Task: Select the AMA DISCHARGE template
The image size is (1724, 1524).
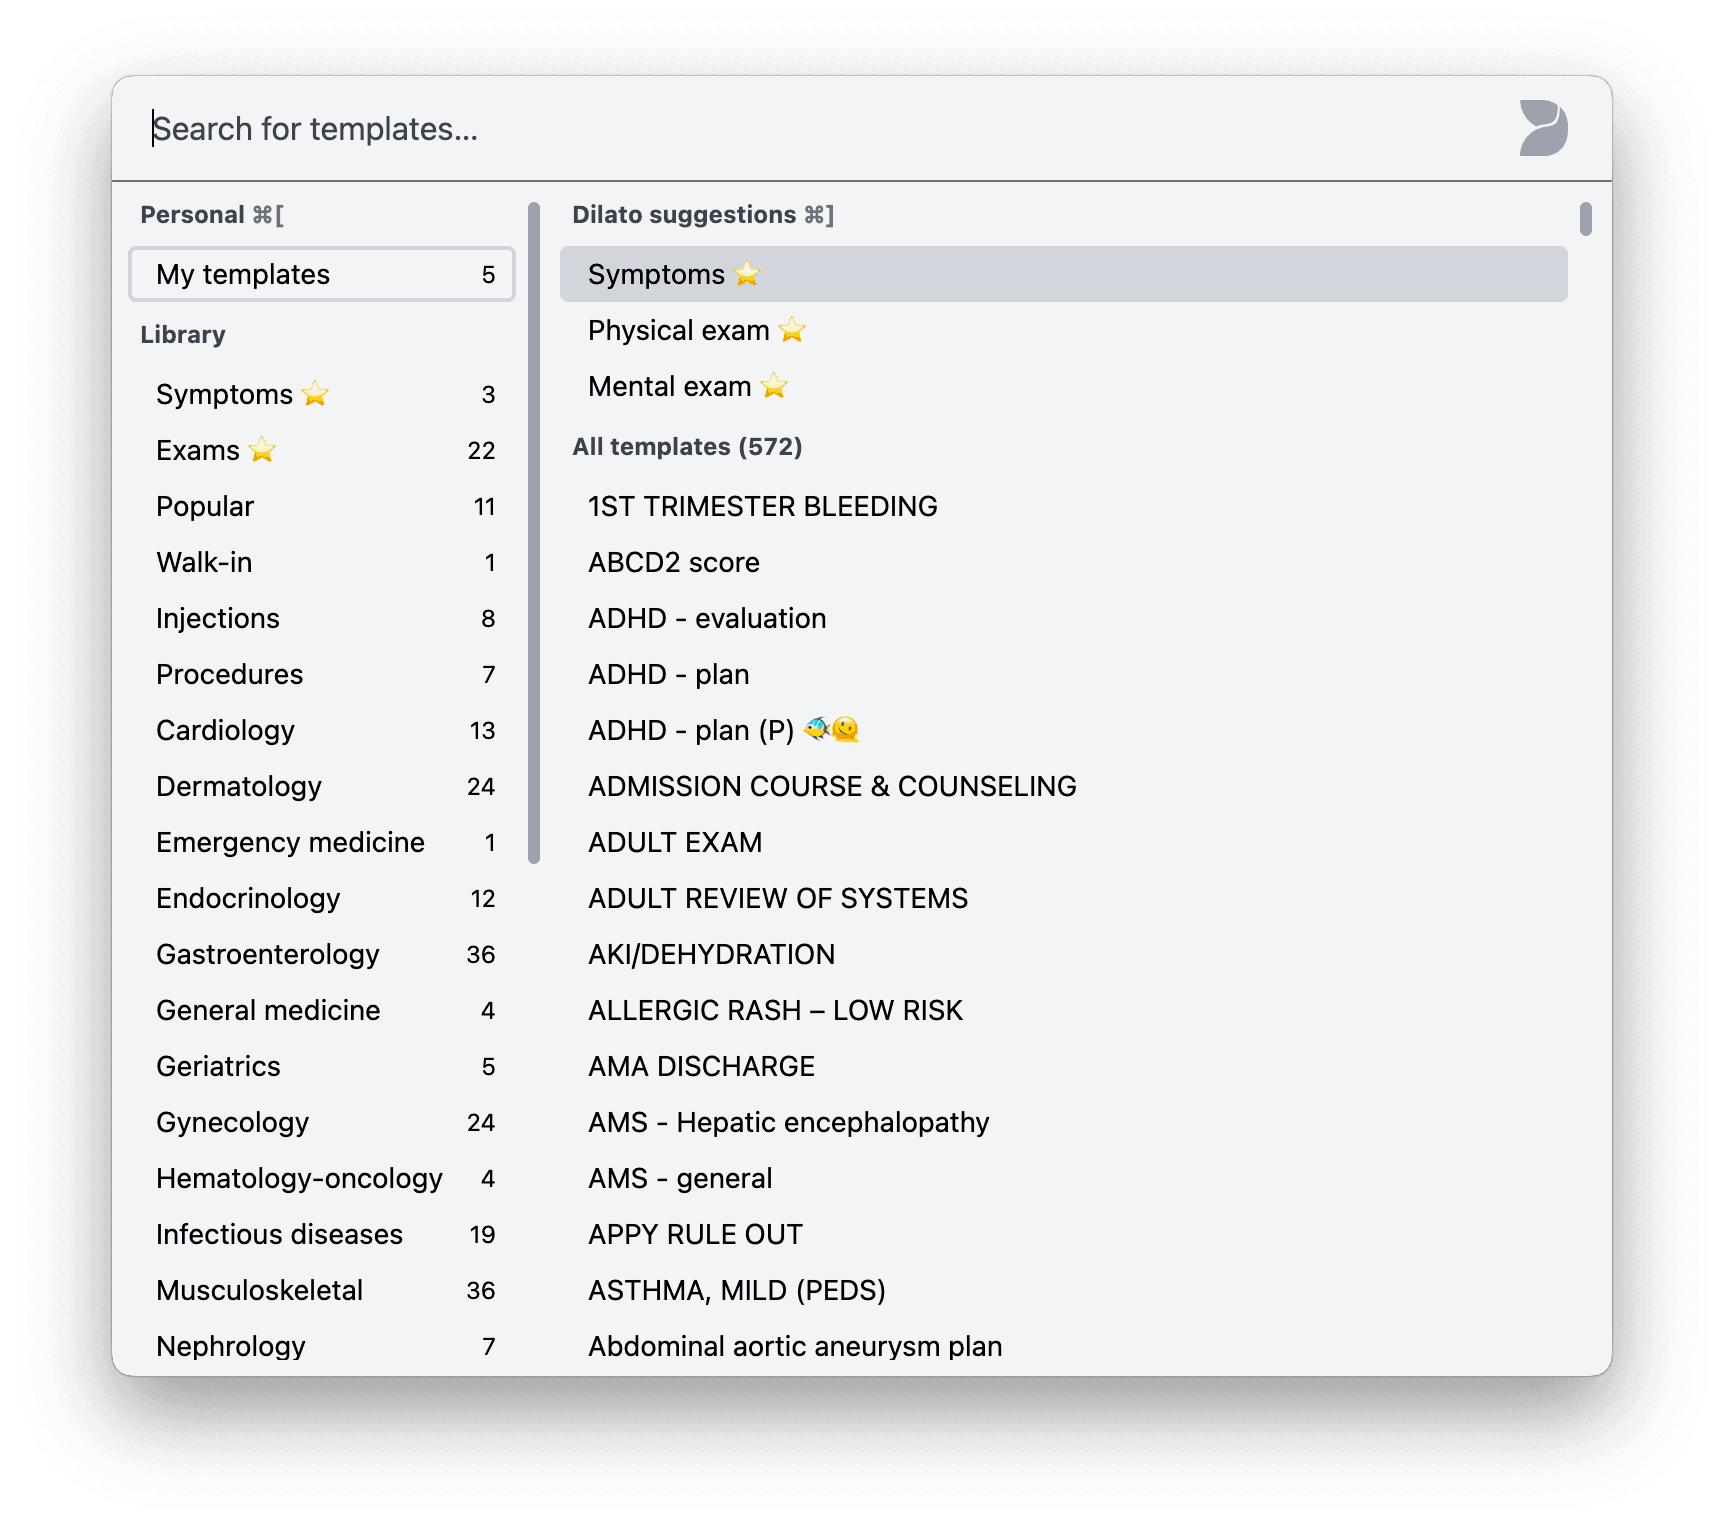Action: pos(700,1066)
